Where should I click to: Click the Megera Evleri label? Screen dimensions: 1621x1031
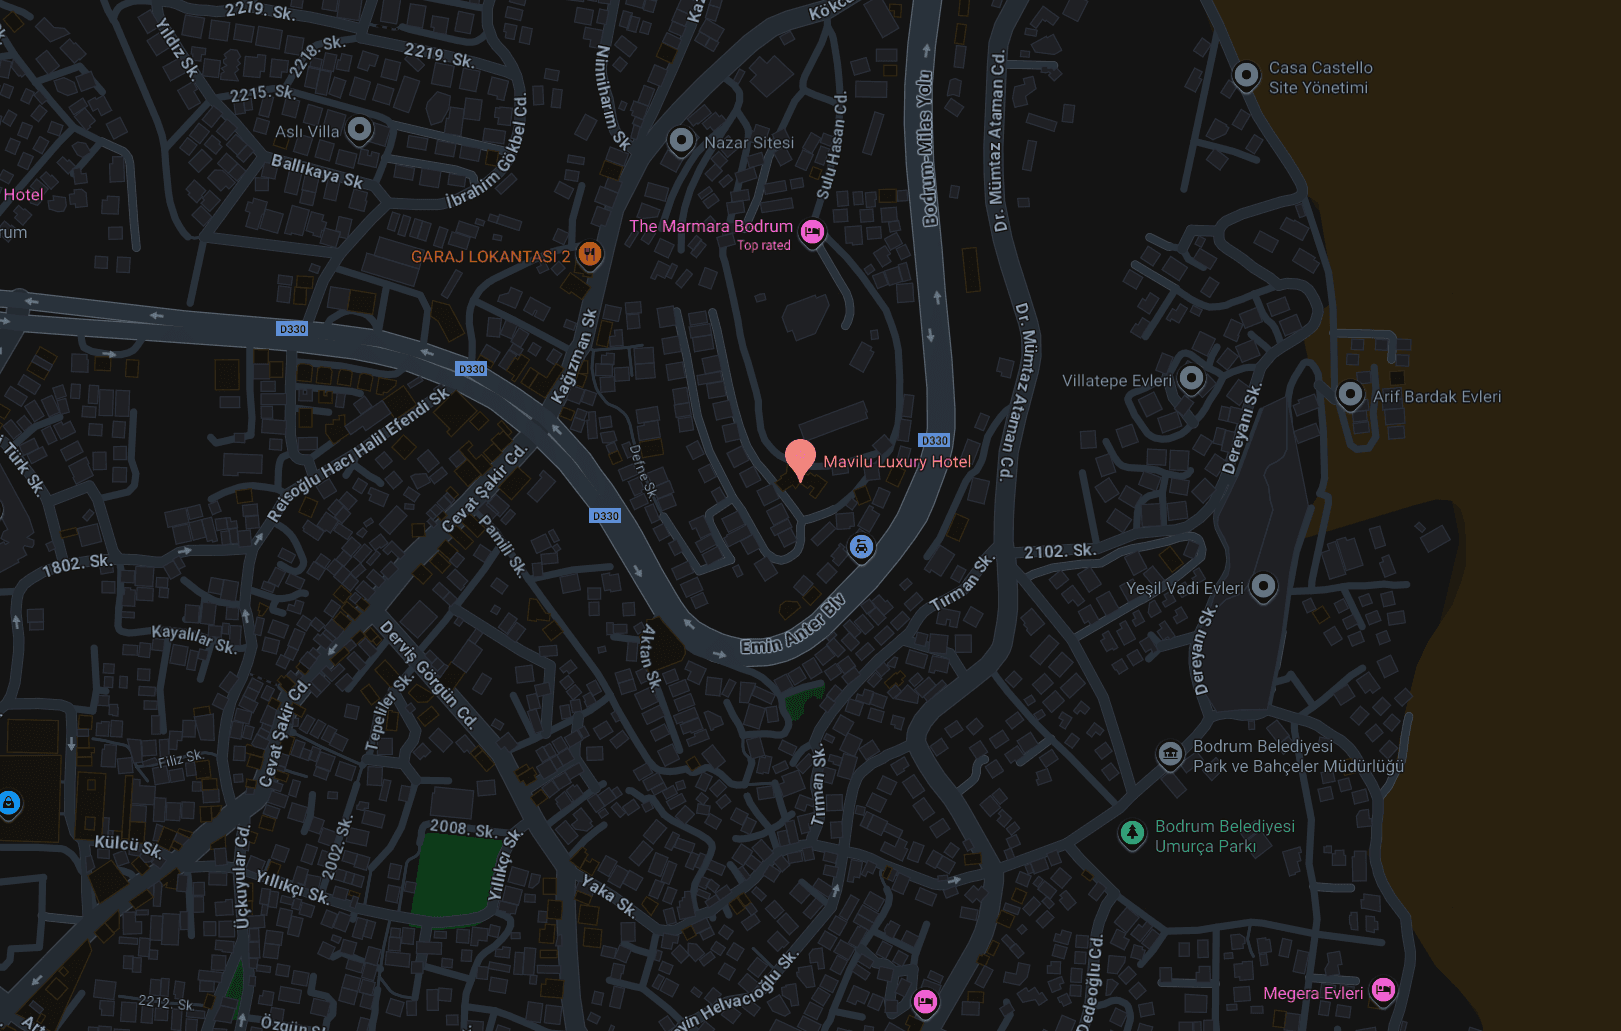pyautogui.click(x=1313, y=993)
